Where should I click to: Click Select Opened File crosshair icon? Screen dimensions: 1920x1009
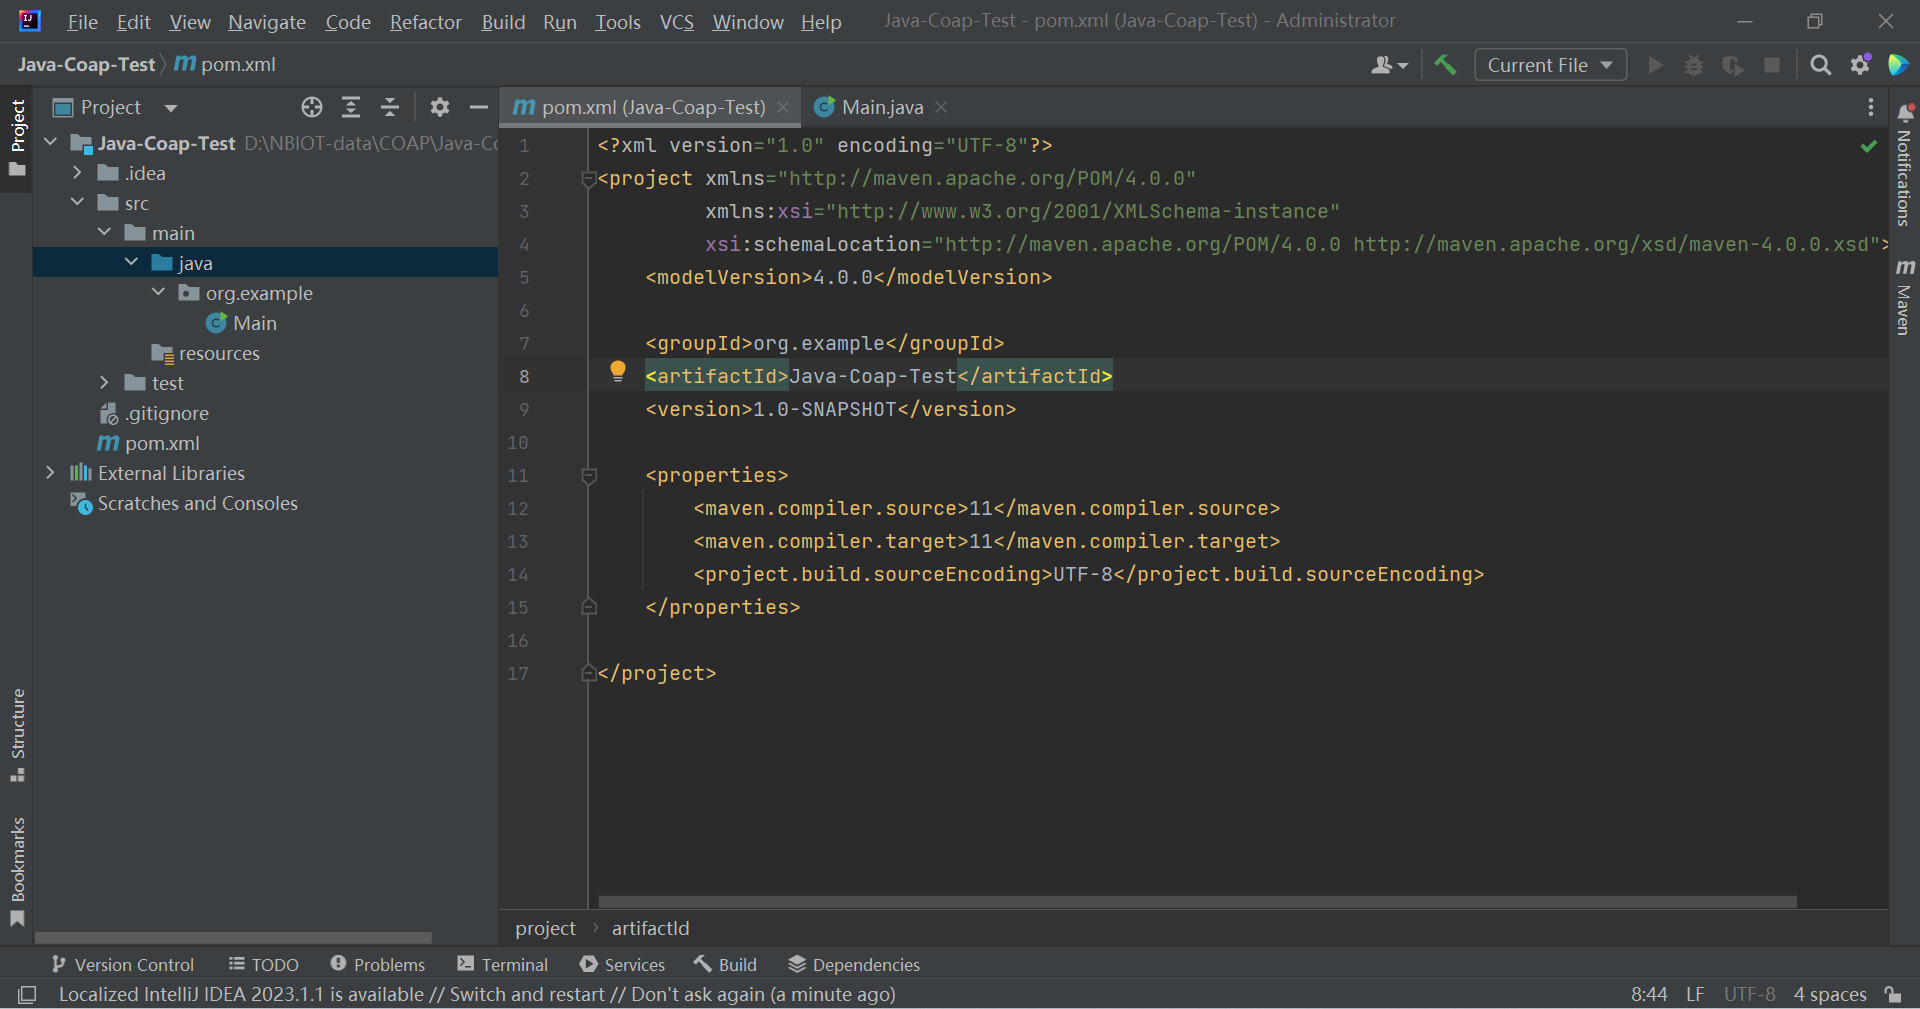[x=312, y=107]
